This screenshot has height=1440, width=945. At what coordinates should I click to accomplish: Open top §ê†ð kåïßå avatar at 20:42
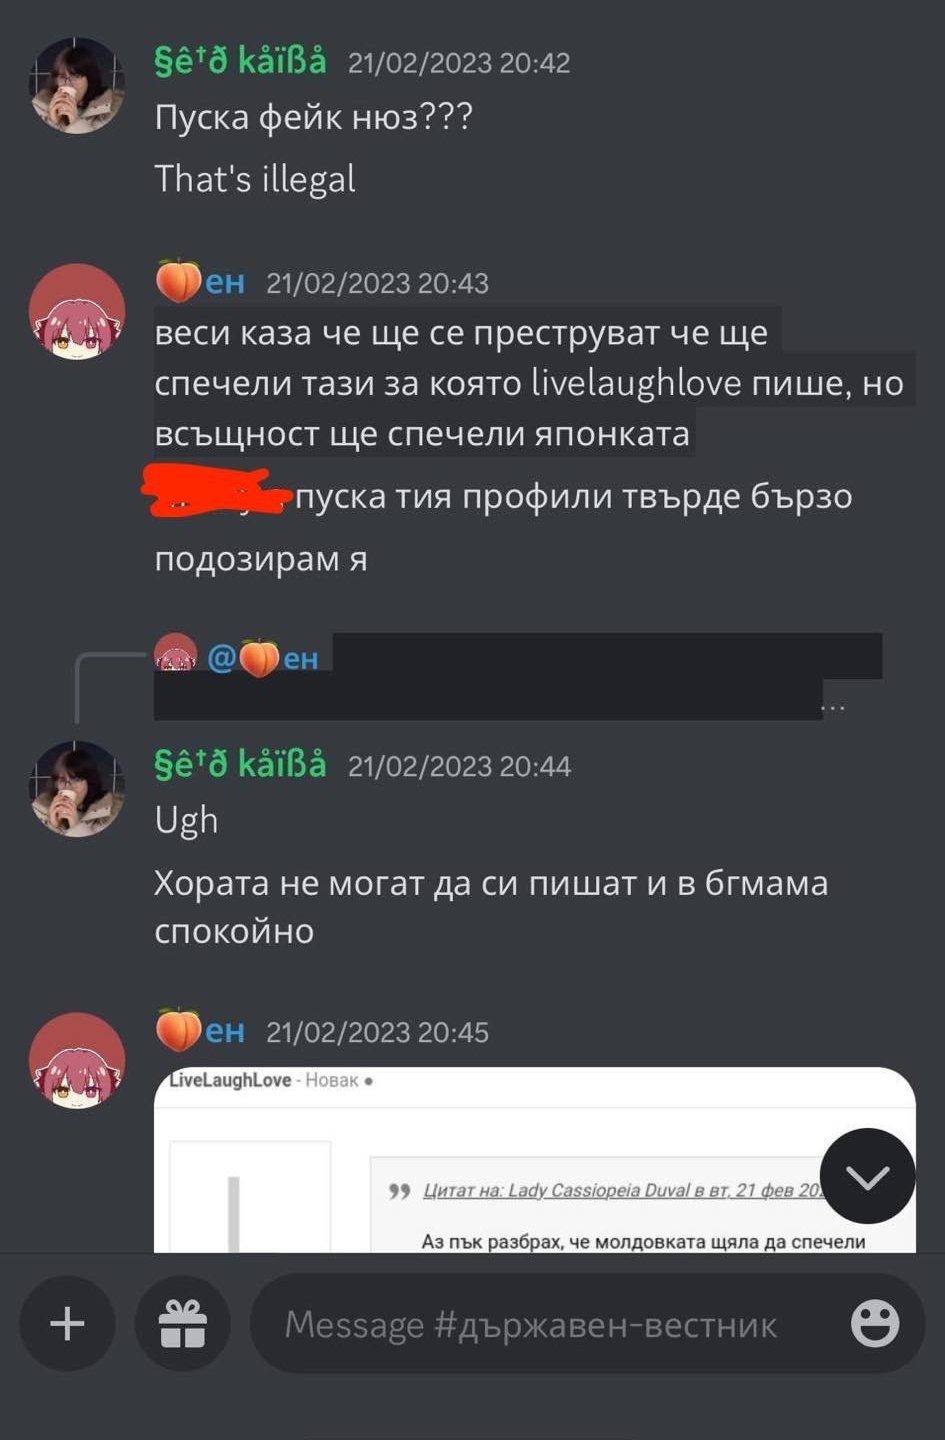point(77,86)
